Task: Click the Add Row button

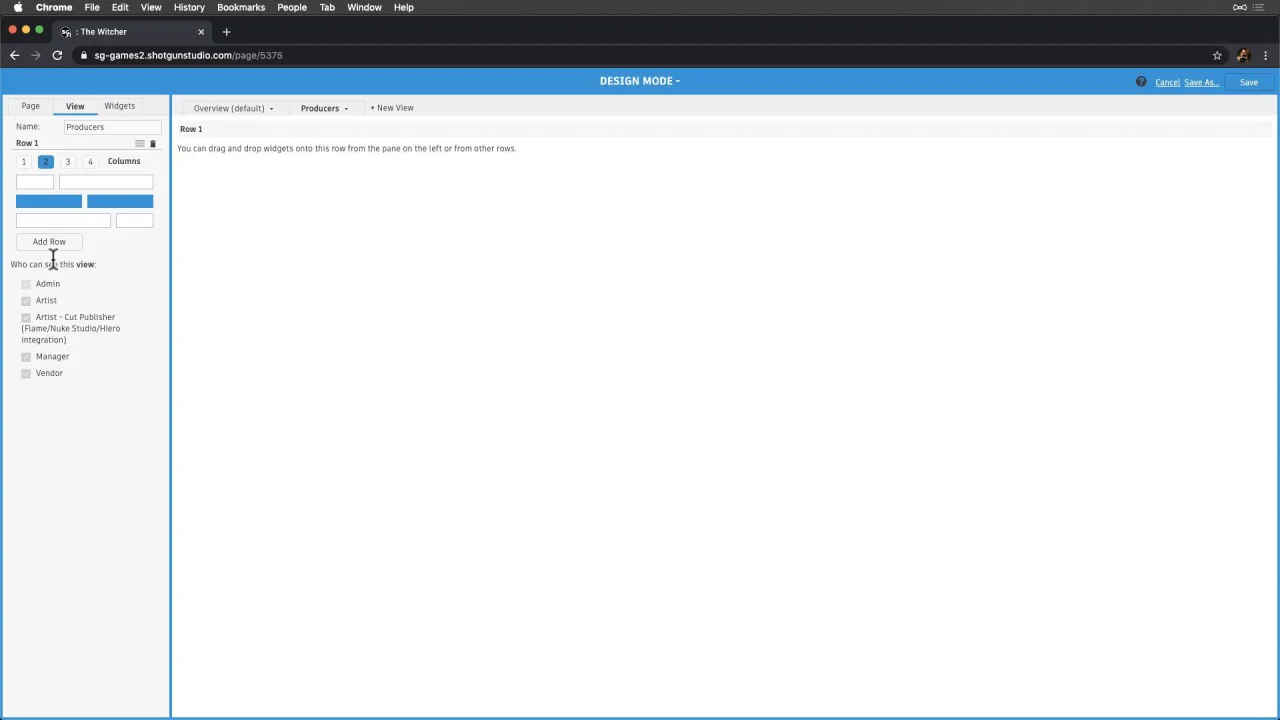Action: [49, 242]
